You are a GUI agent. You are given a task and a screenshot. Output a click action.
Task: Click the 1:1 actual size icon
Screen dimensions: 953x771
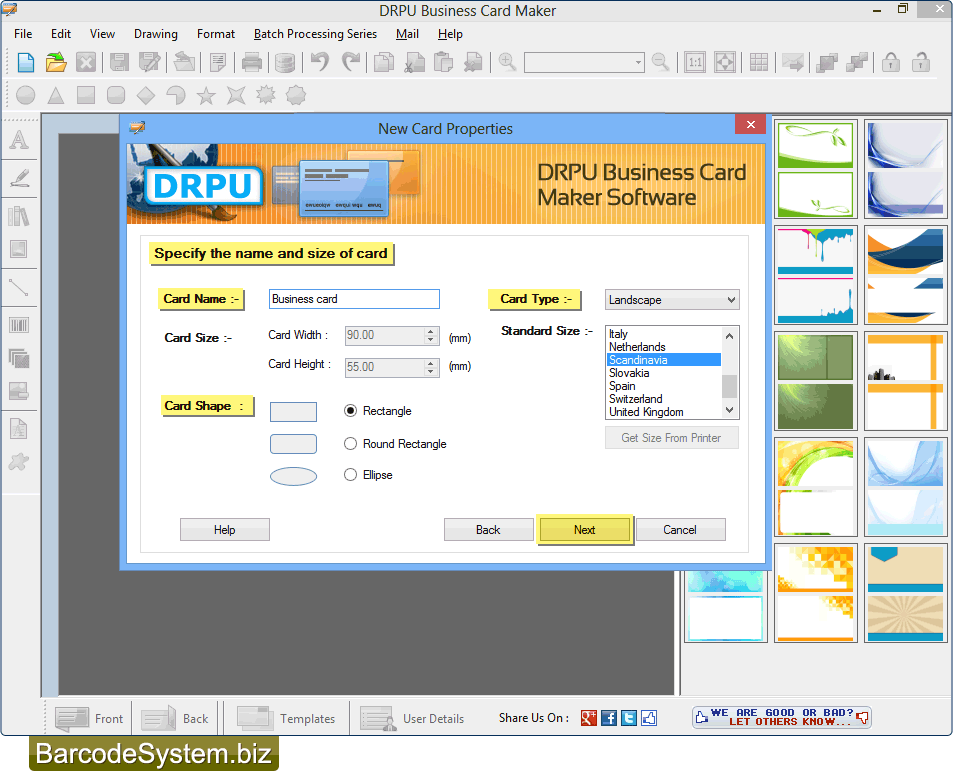695,62
